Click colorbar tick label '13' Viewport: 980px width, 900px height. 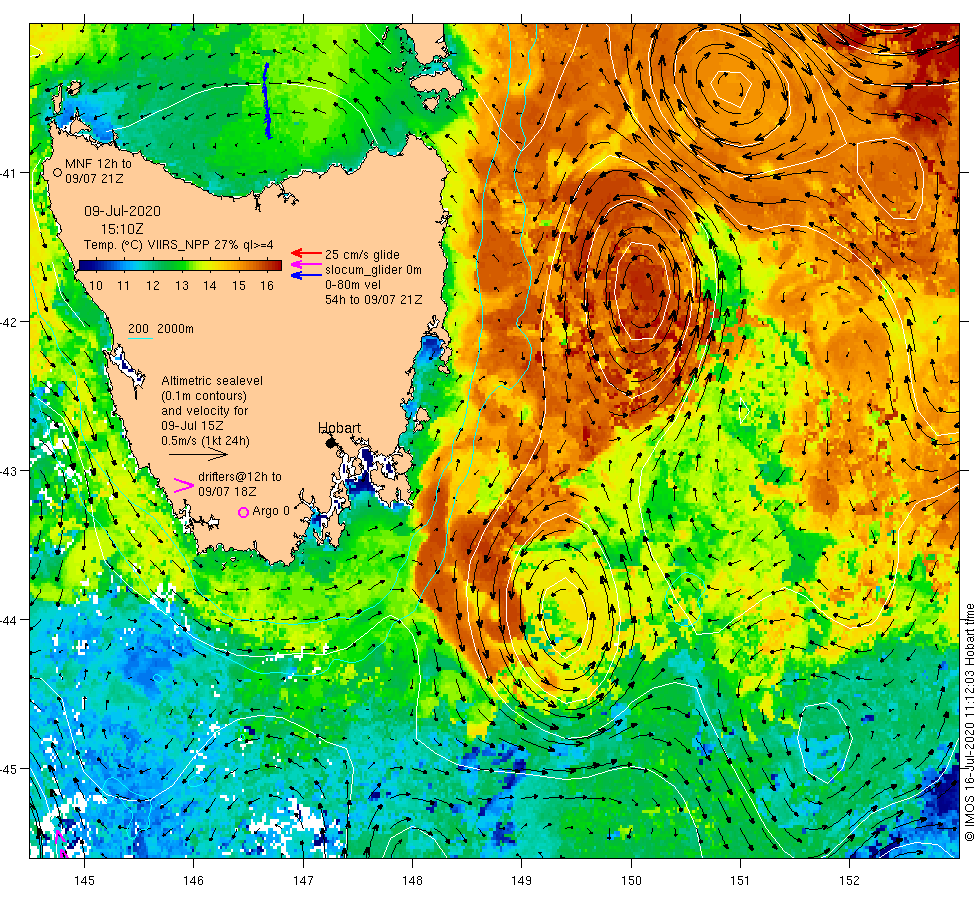(x=181, y=286)
